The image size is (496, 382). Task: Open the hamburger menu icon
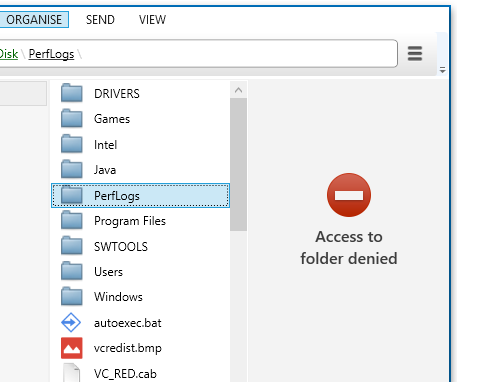[415, 53]
